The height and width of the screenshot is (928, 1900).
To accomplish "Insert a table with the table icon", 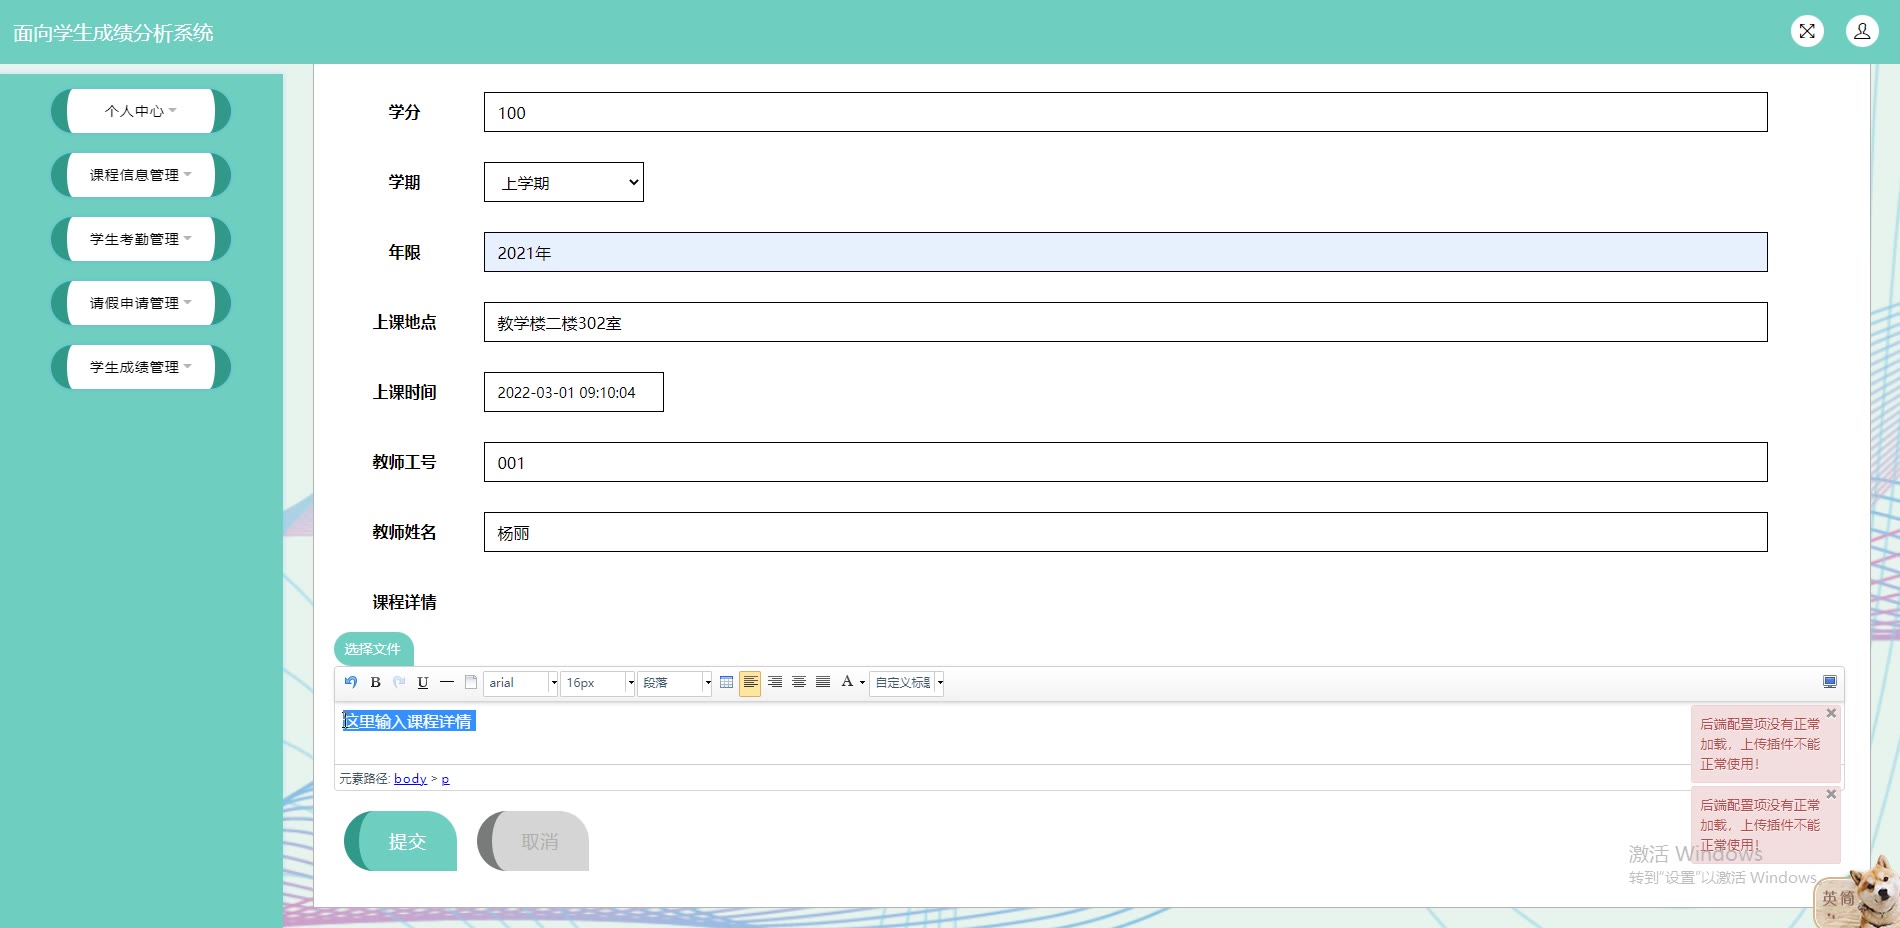I will pos(726,682).
